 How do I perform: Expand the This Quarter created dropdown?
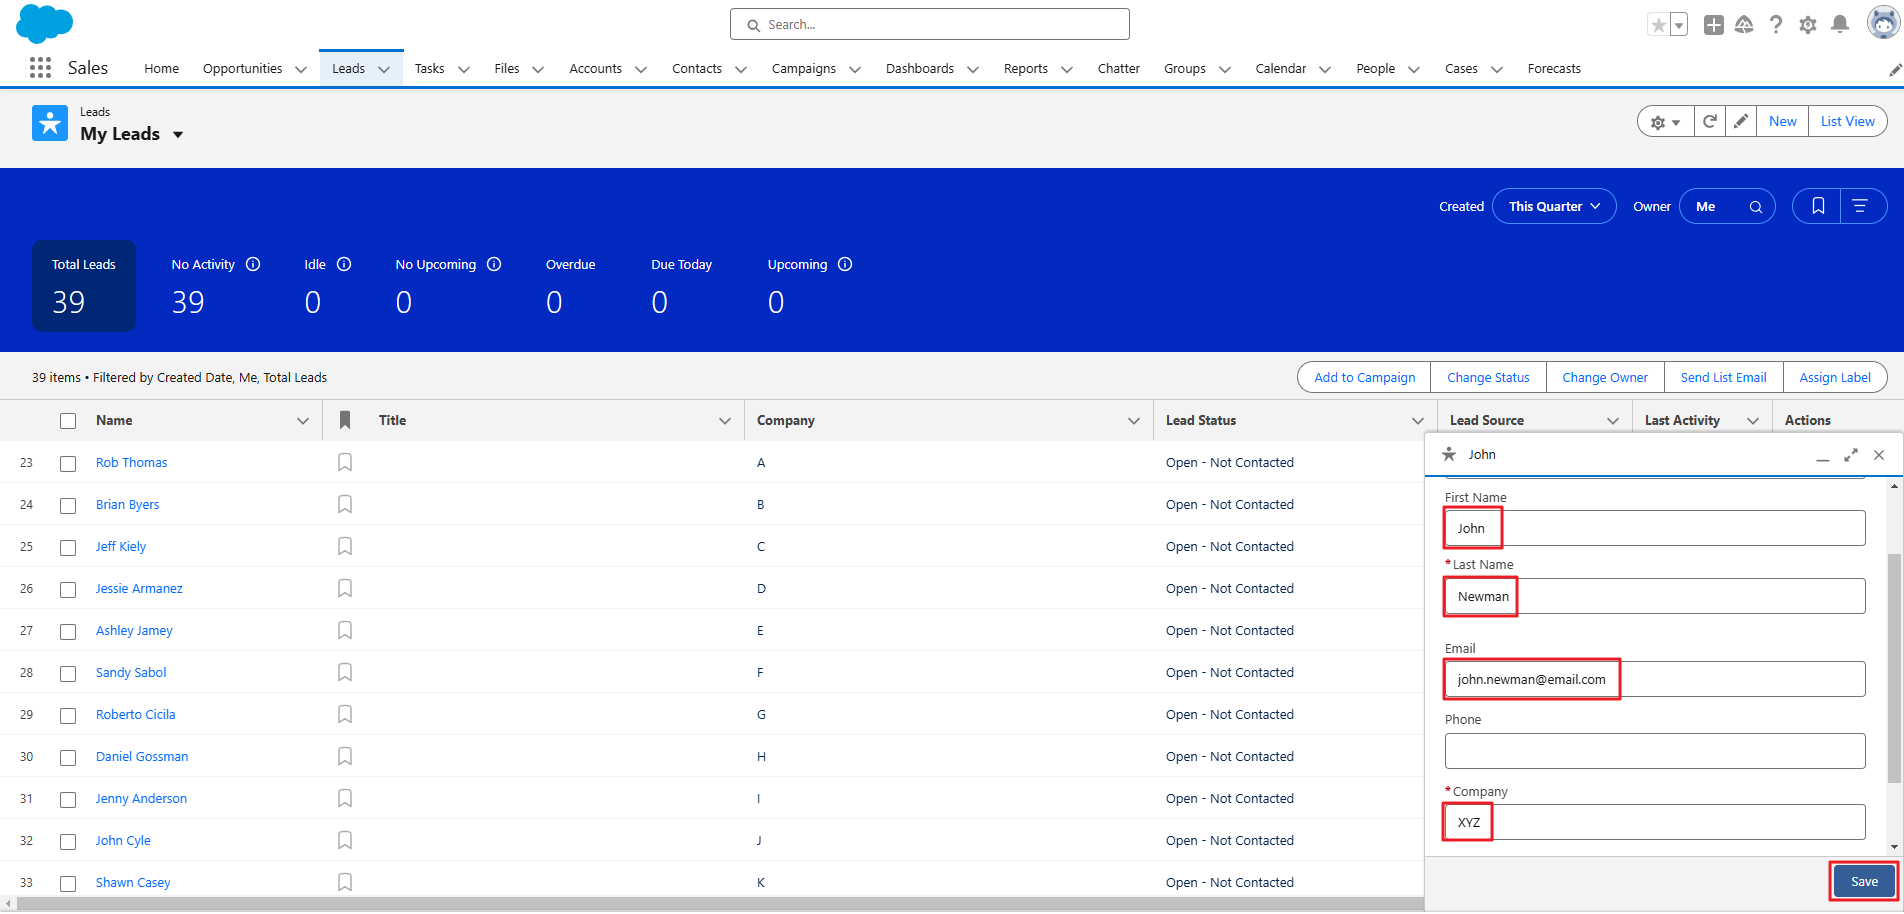pos(1554,206)
